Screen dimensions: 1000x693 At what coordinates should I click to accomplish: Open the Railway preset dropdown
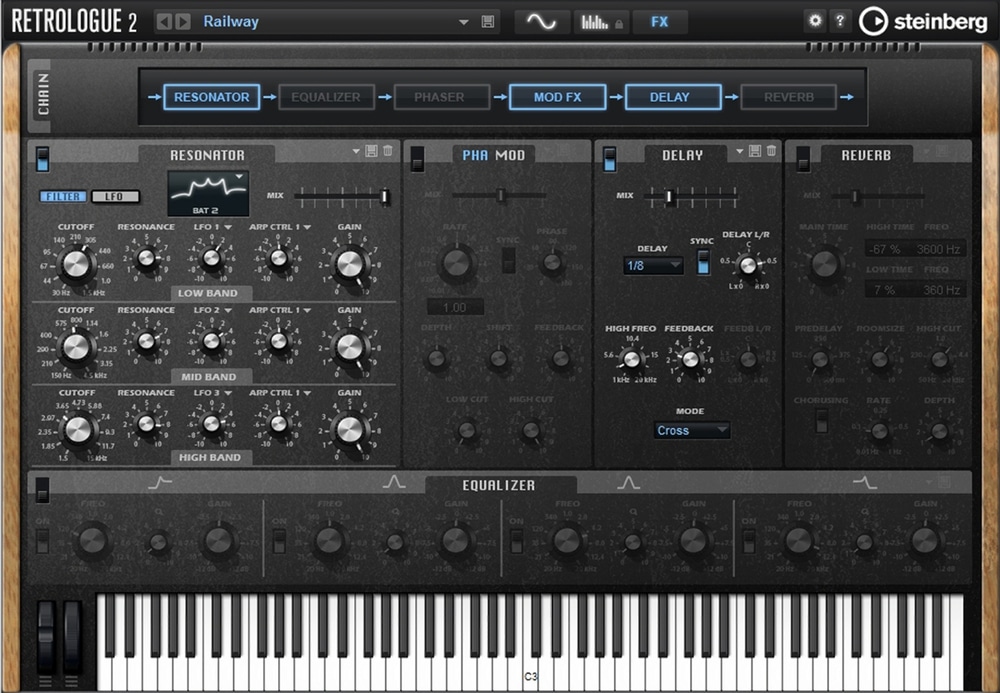coord(464,22)
